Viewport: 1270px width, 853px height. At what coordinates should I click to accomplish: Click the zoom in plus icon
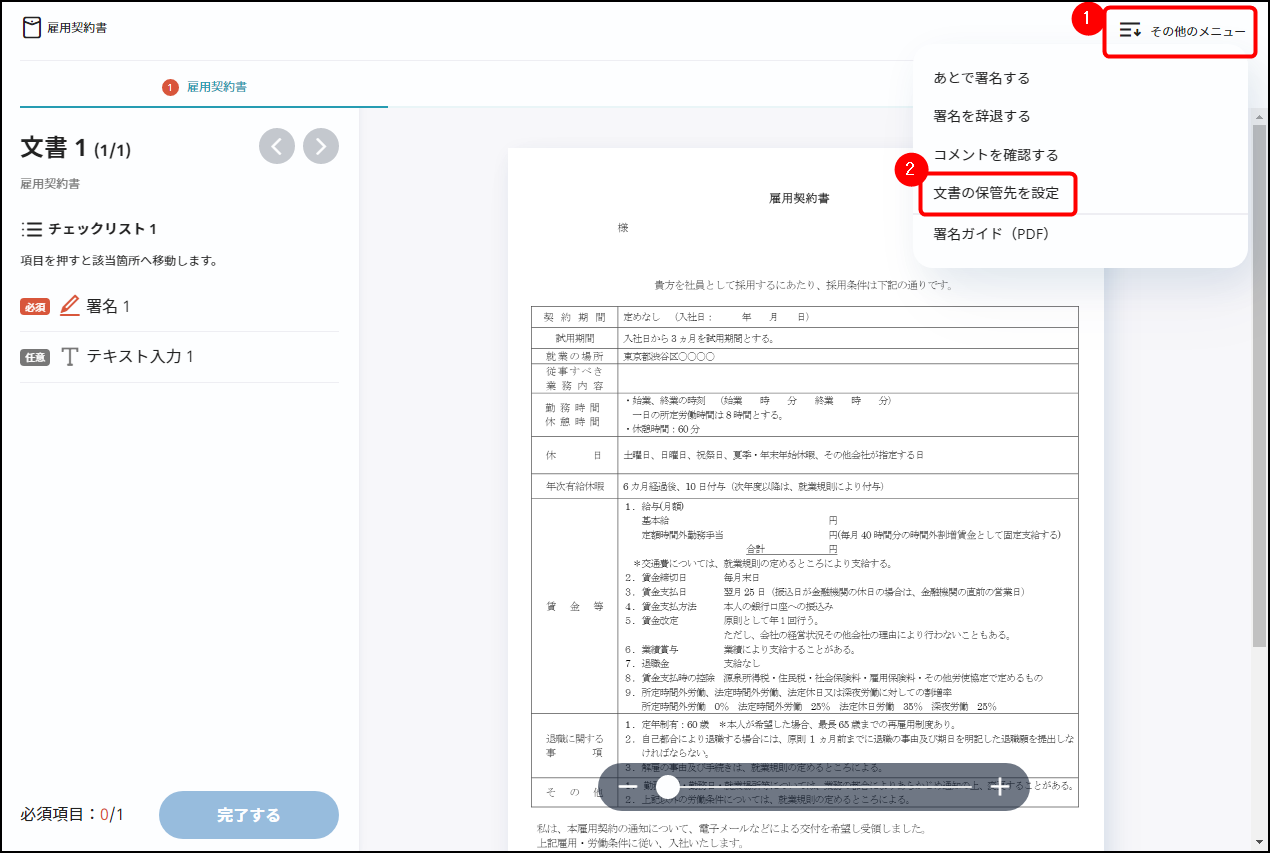coord(1000,787)
